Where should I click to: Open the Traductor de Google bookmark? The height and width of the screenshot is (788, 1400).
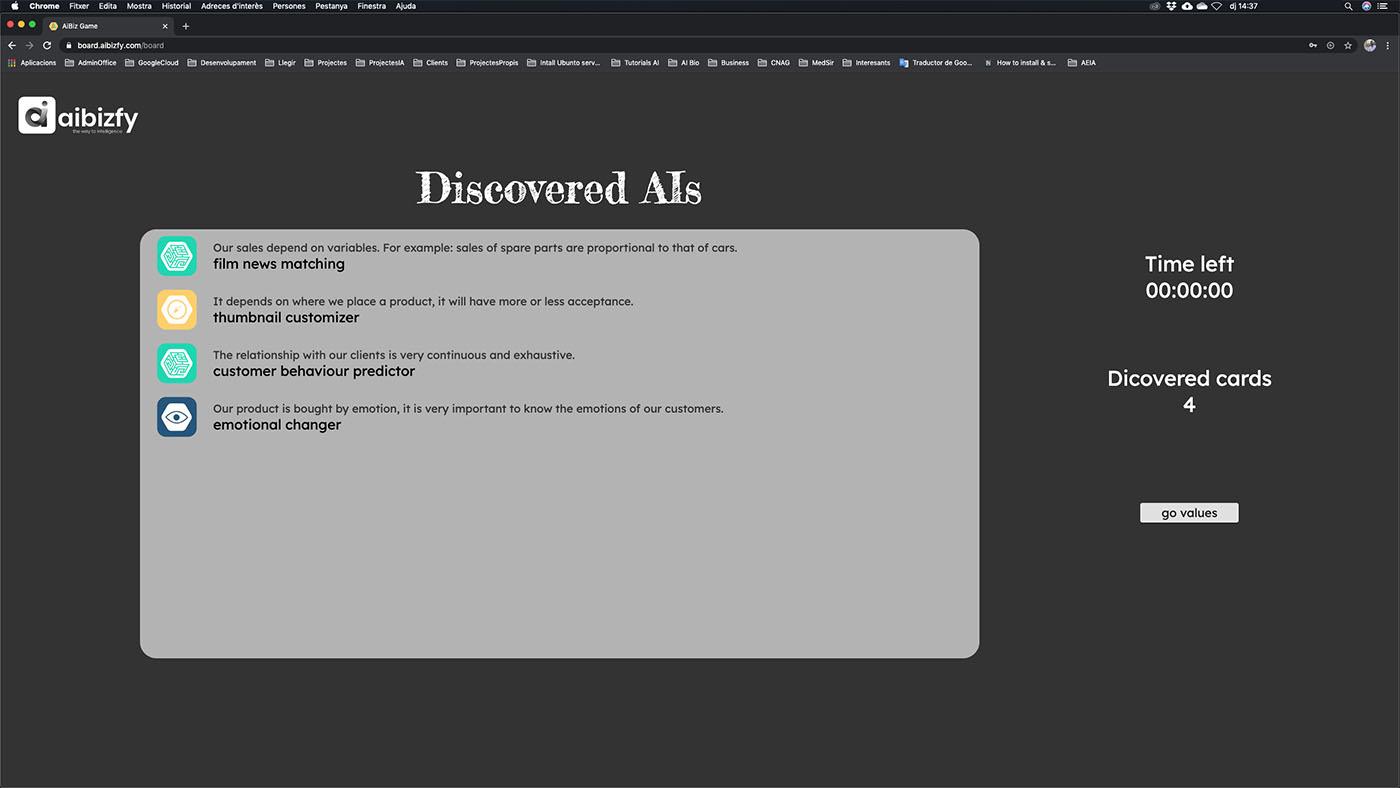click(936, 63)
